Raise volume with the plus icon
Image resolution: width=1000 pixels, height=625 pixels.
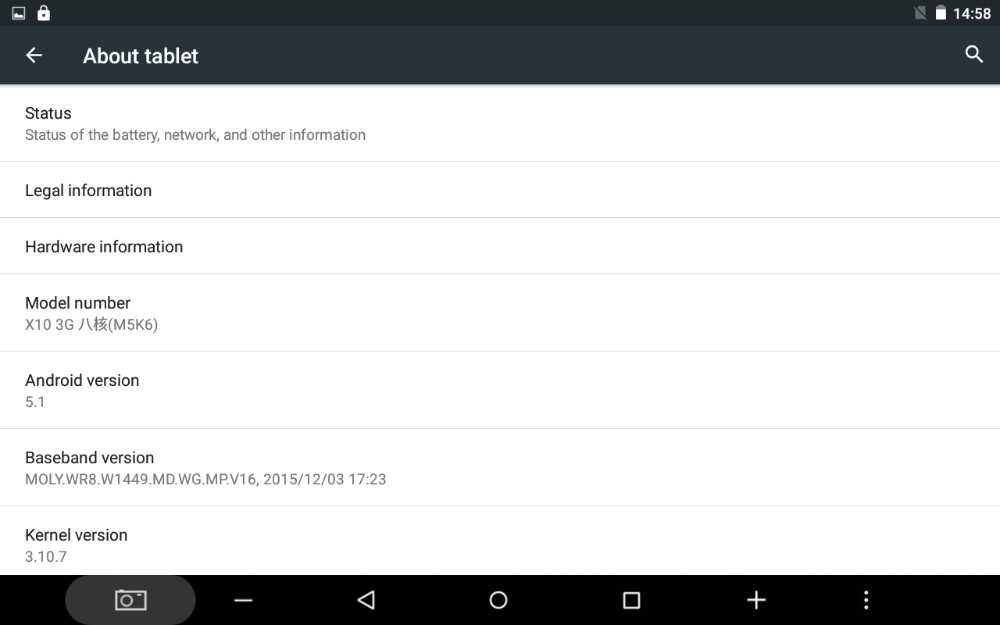click(756, 600)
